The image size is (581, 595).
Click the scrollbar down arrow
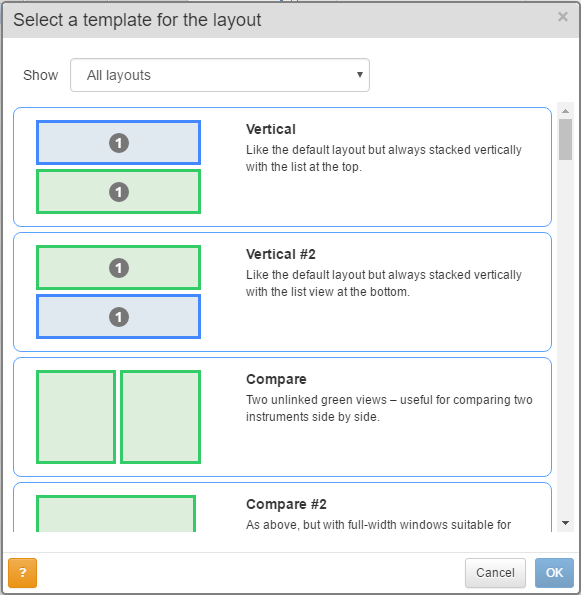coord(565,523)
